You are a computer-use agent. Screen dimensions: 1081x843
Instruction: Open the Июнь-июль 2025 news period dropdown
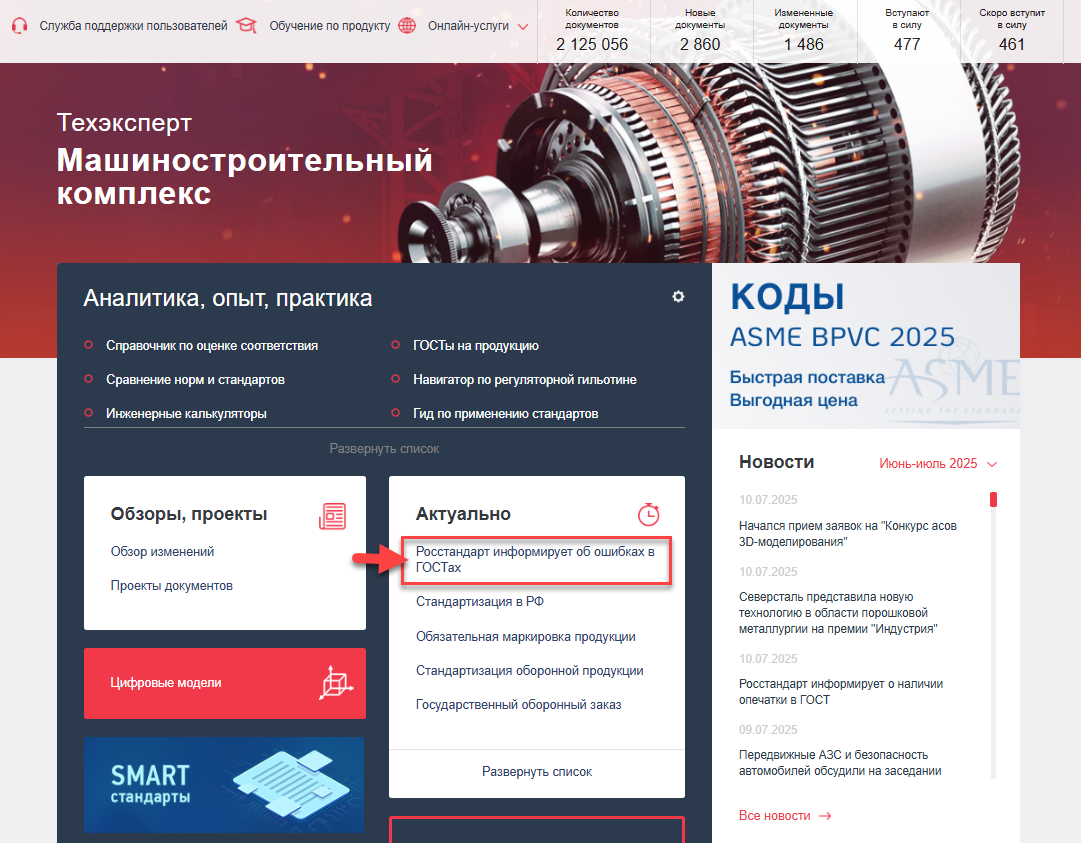[x=938, y=464]
